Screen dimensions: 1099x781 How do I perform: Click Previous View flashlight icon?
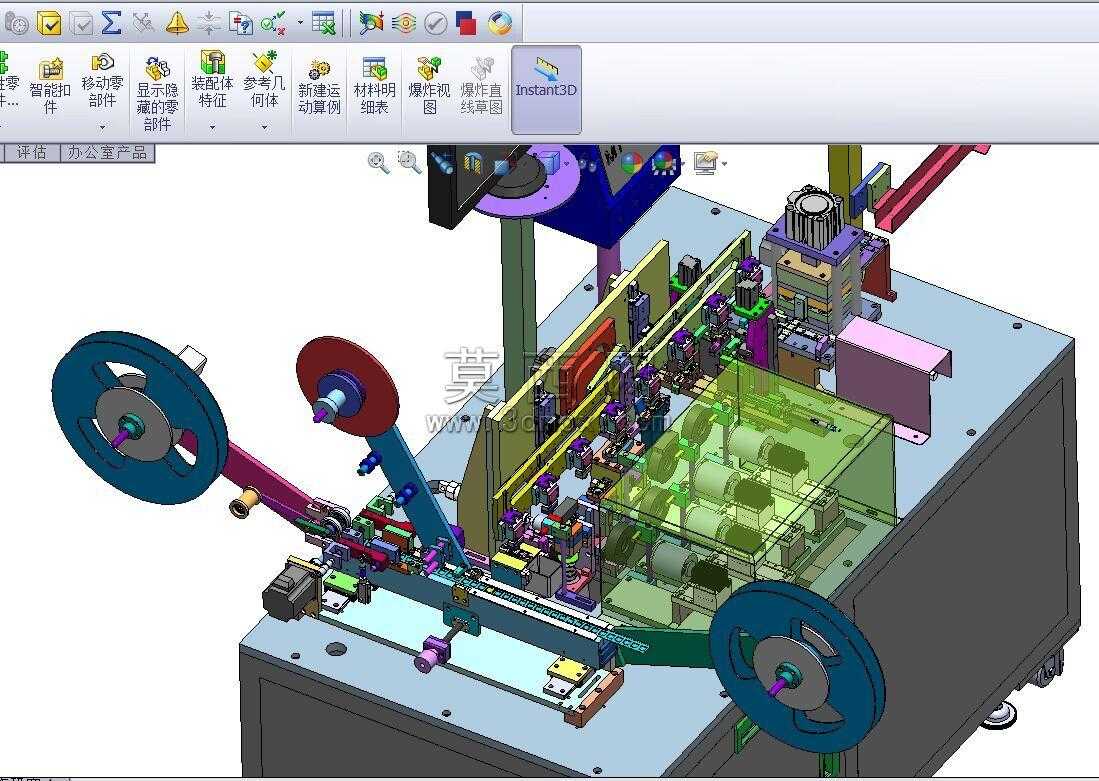(442, 163)
